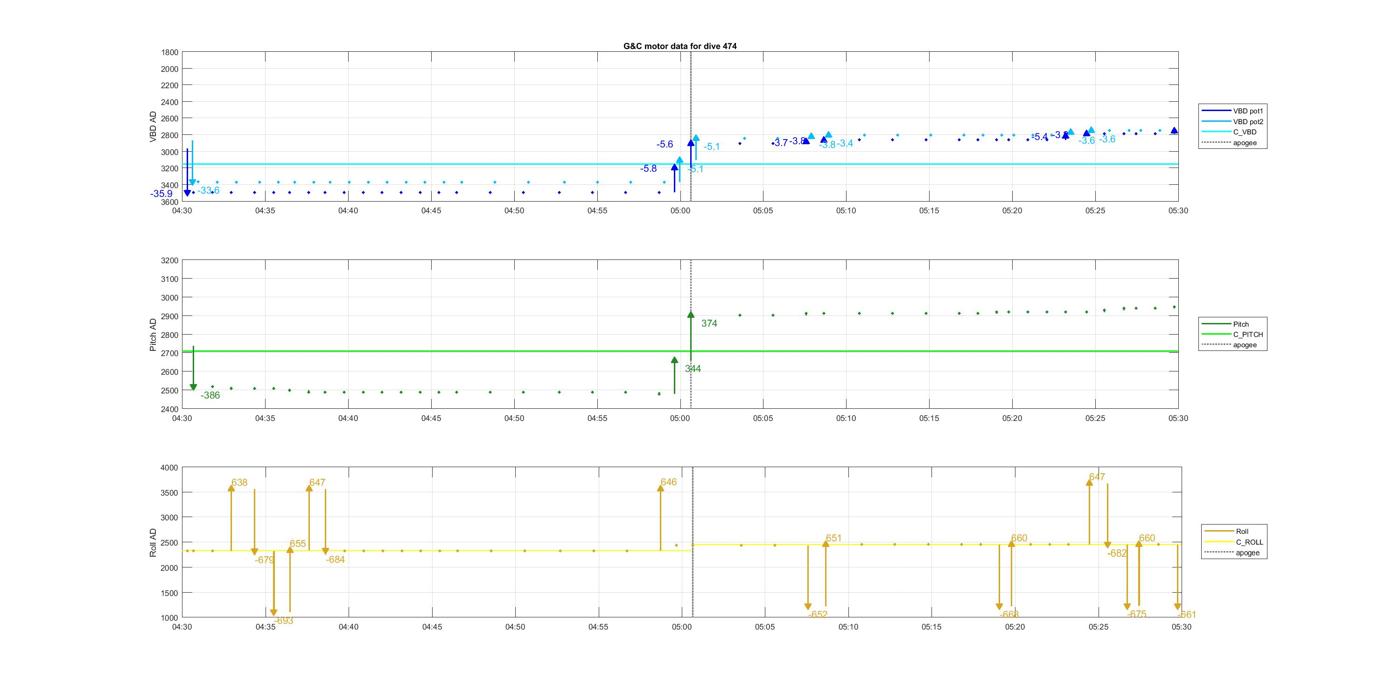Click the '-684' roll data label

click(335, 560)
